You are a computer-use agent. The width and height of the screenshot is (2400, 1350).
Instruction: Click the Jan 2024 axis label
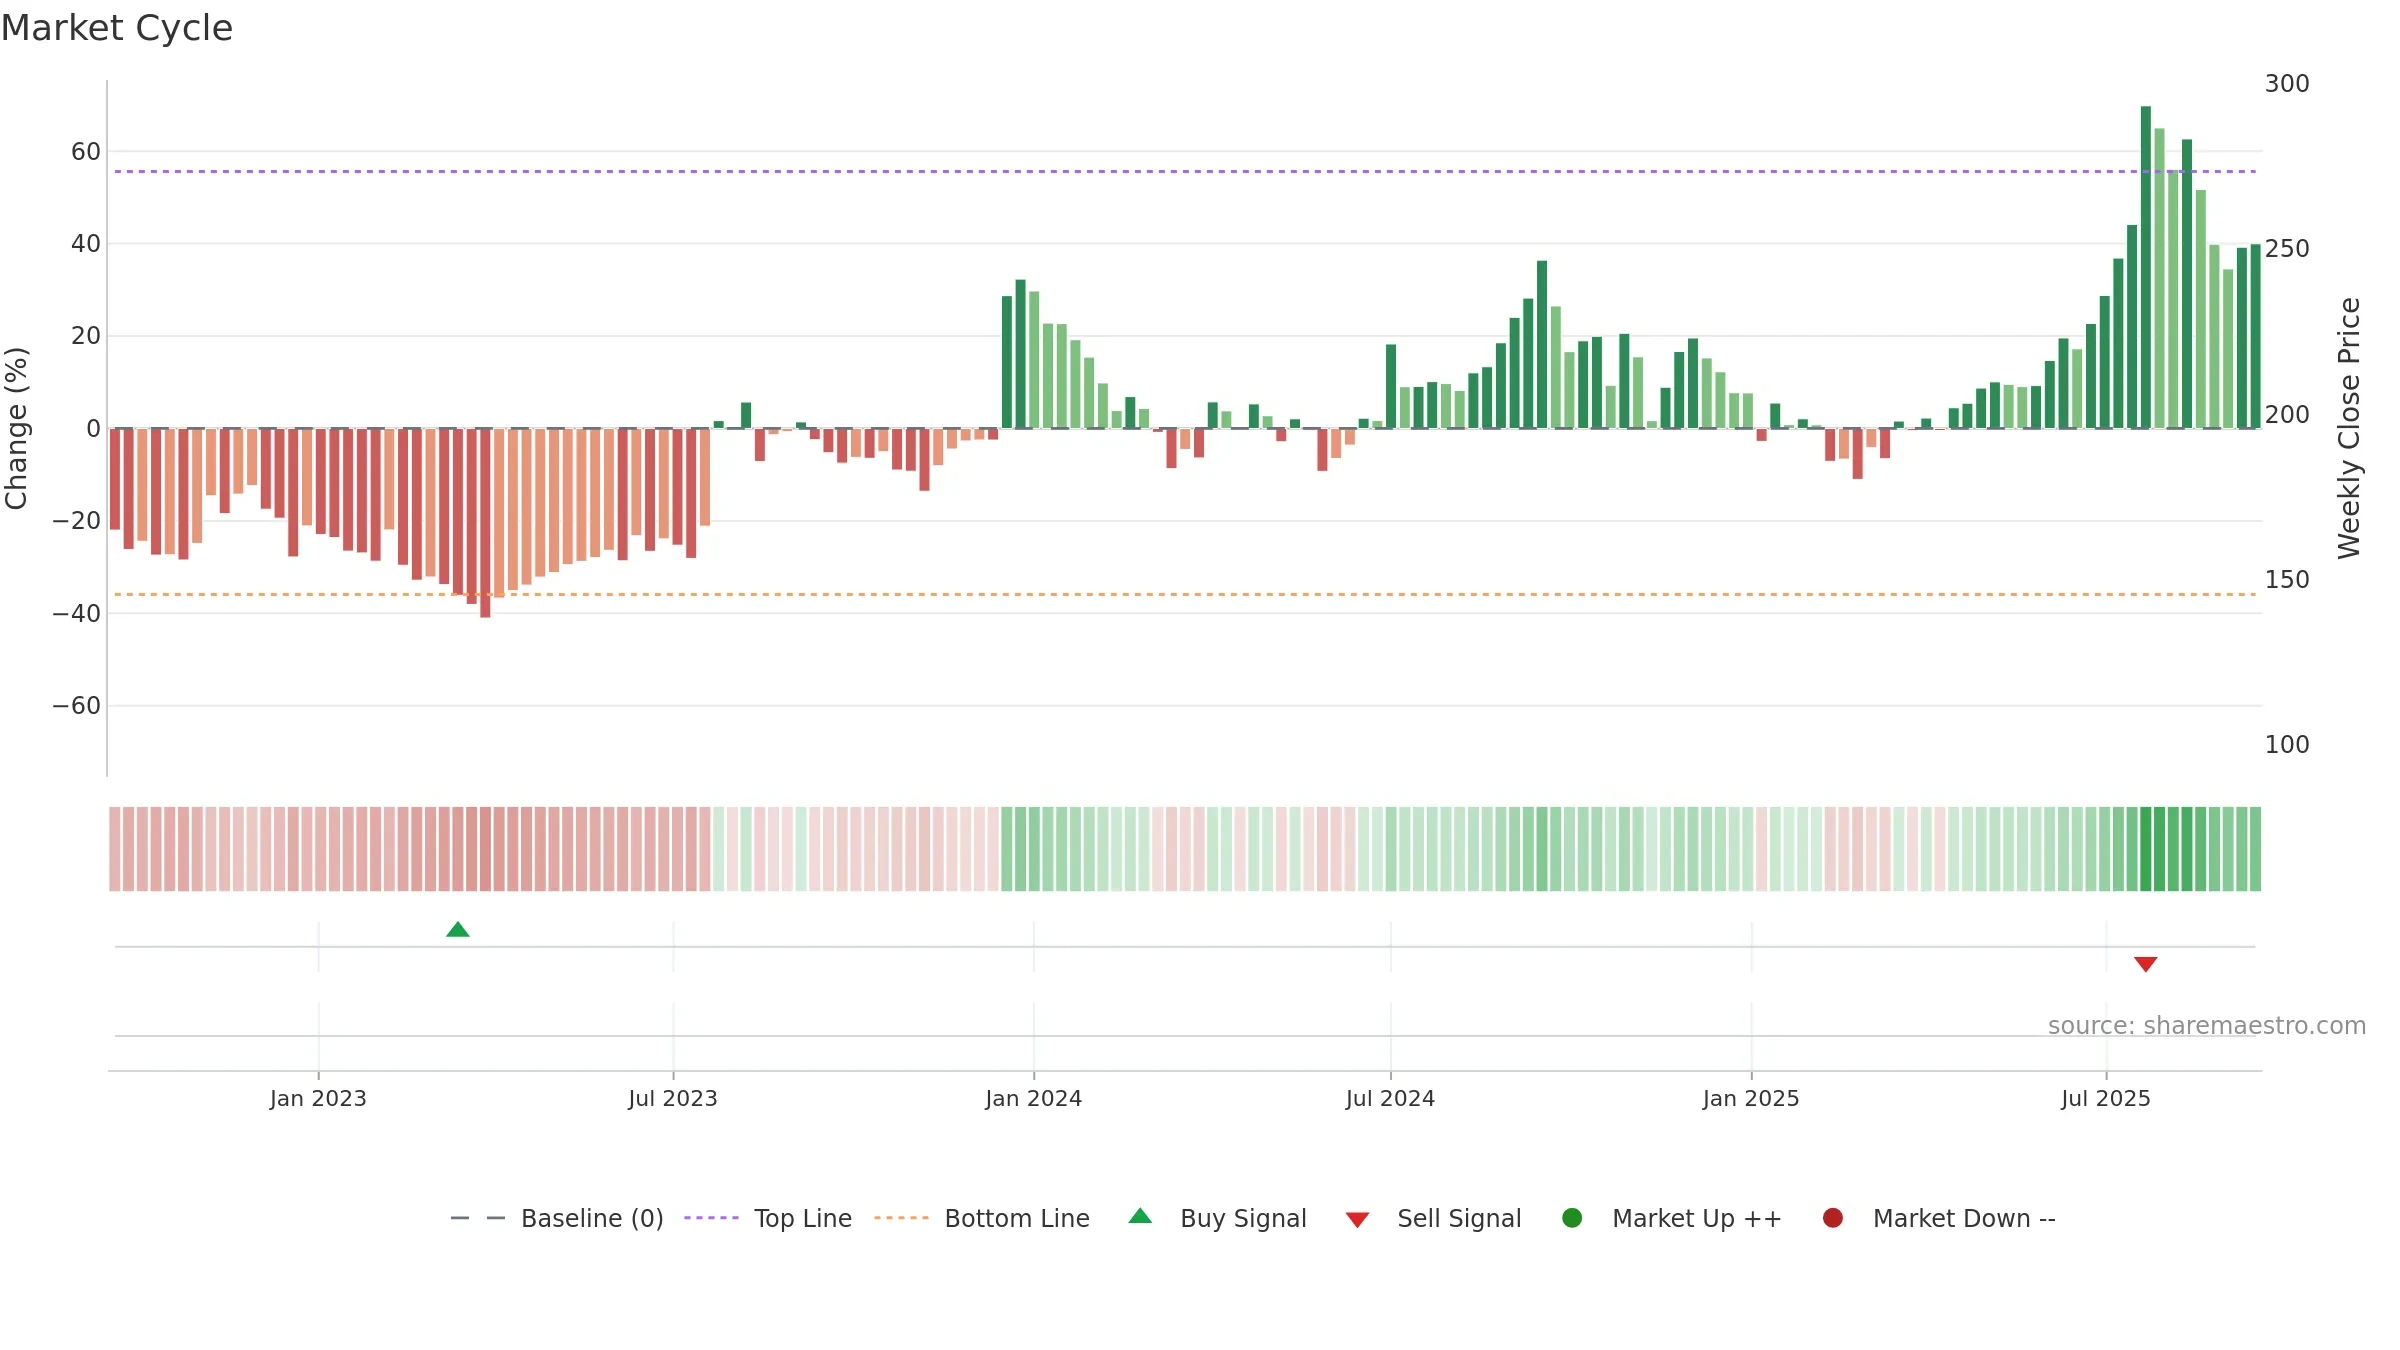click(x=1034, y=1099)
